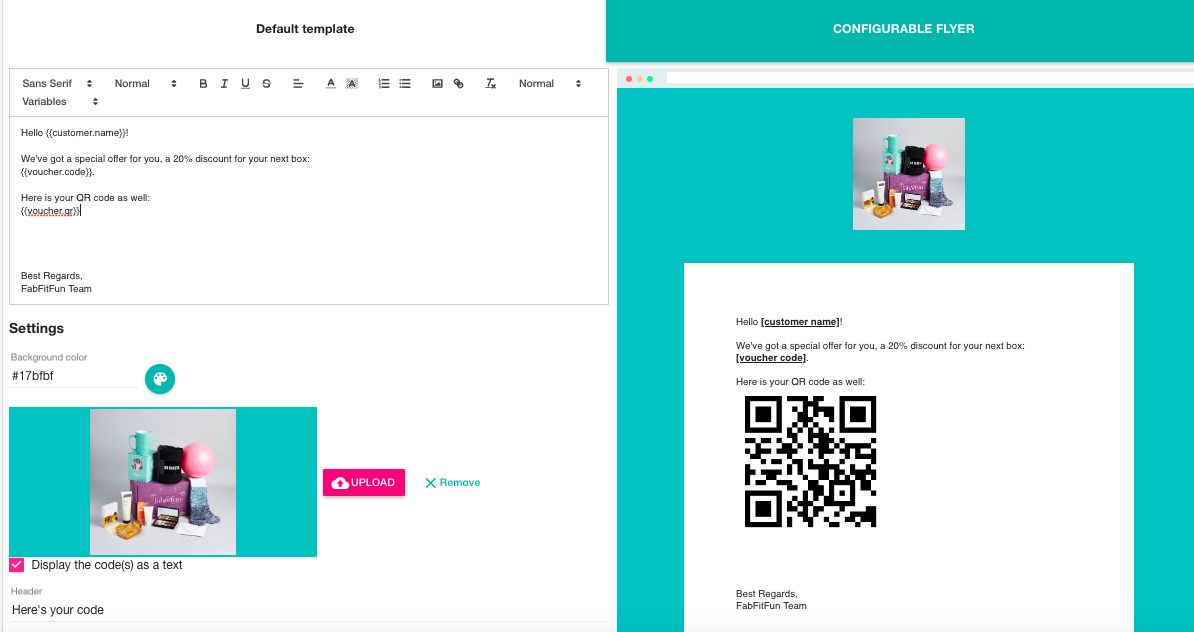Open background color palette picker
Screen dimensions: 1194x632
tap(160, 378)
